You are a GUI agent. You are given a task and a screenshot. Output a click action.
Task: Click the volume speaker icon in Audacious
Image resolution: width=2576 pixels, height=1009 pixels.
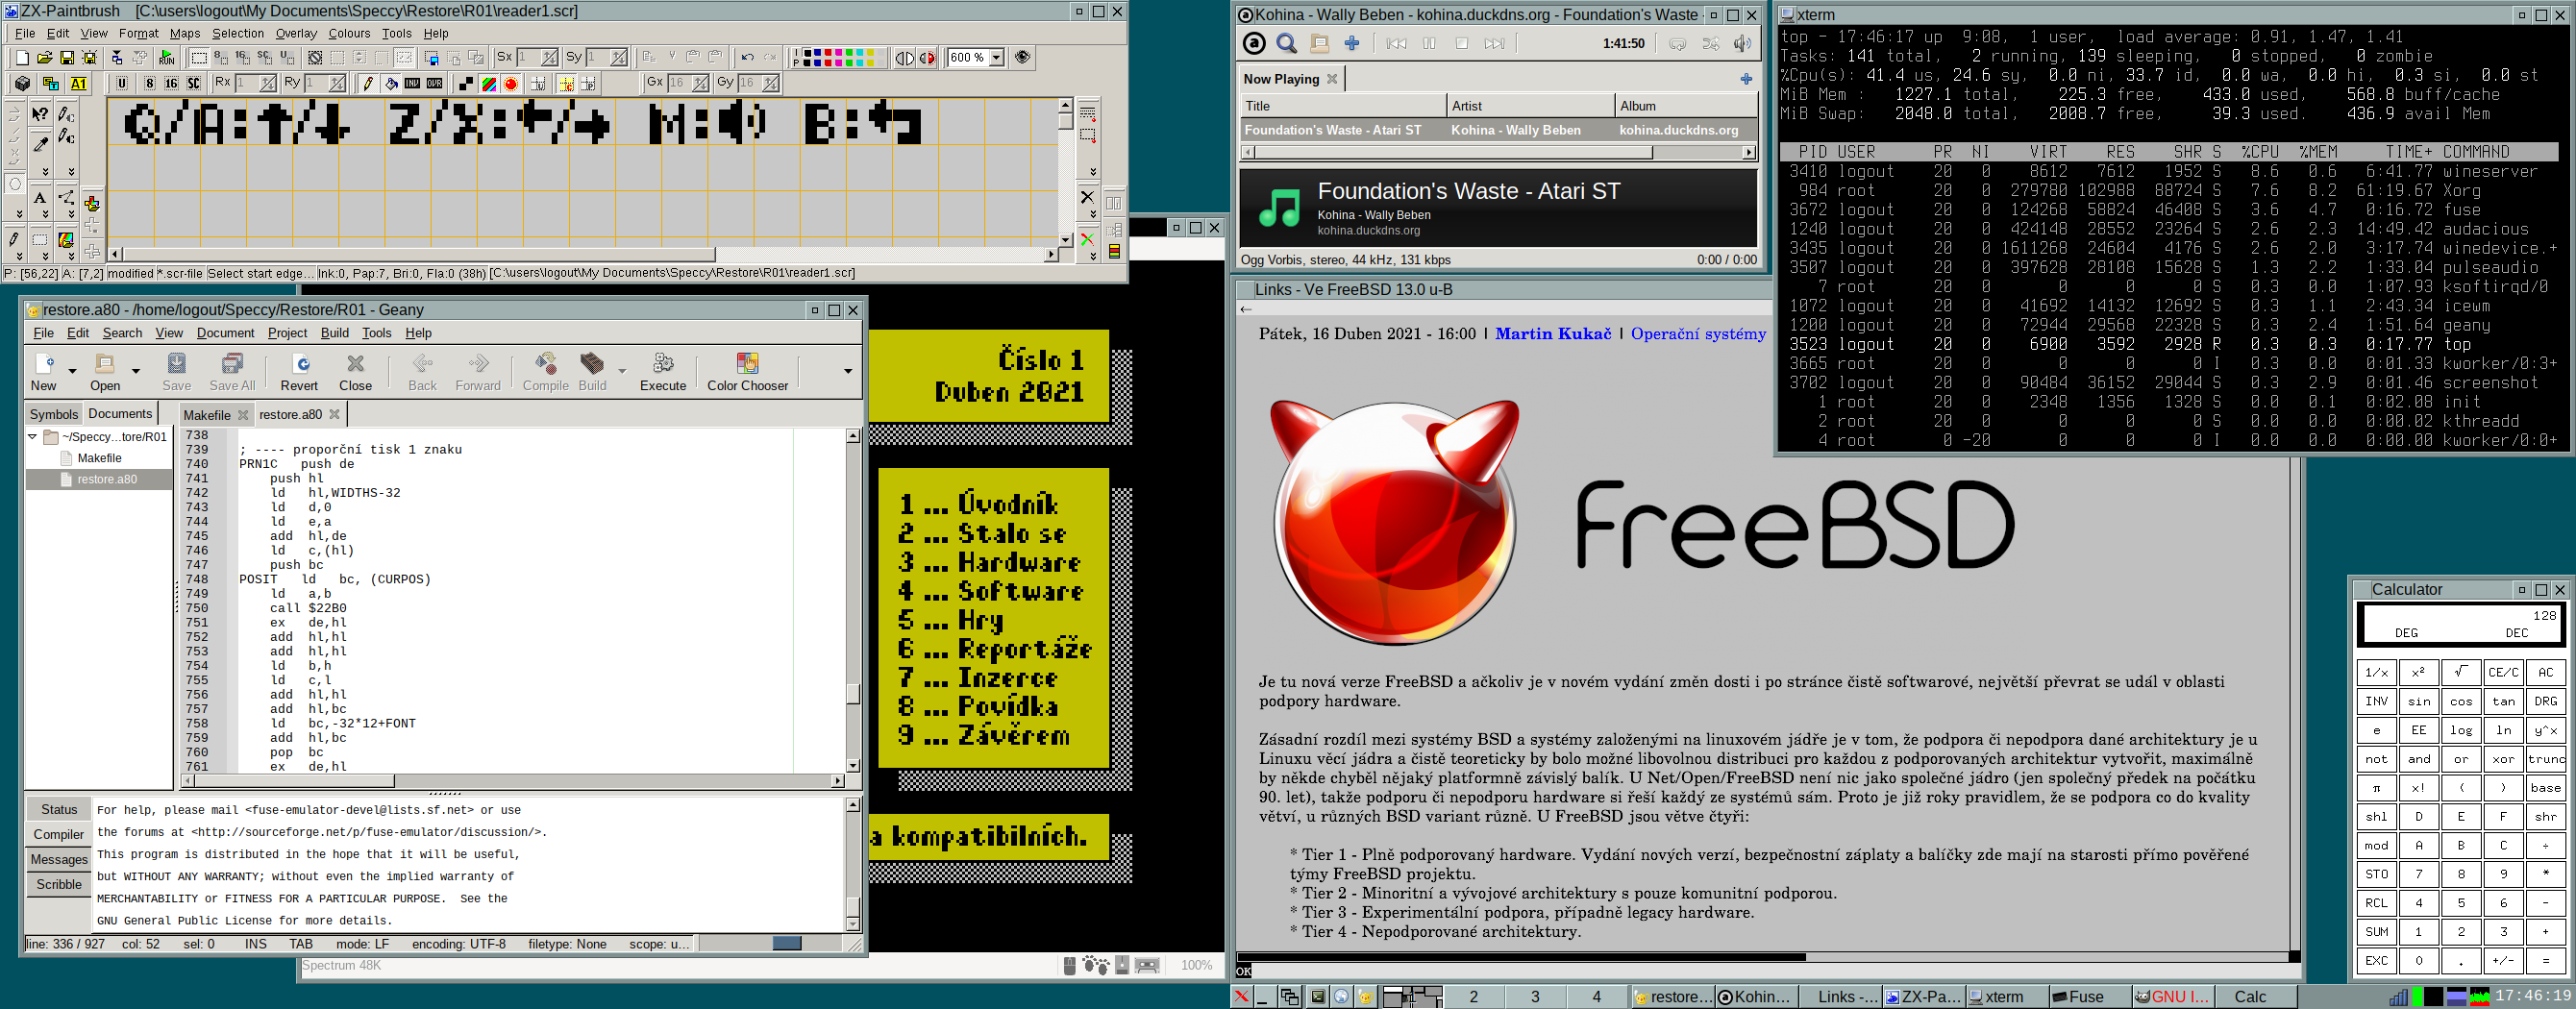[x=1742, y=44]
